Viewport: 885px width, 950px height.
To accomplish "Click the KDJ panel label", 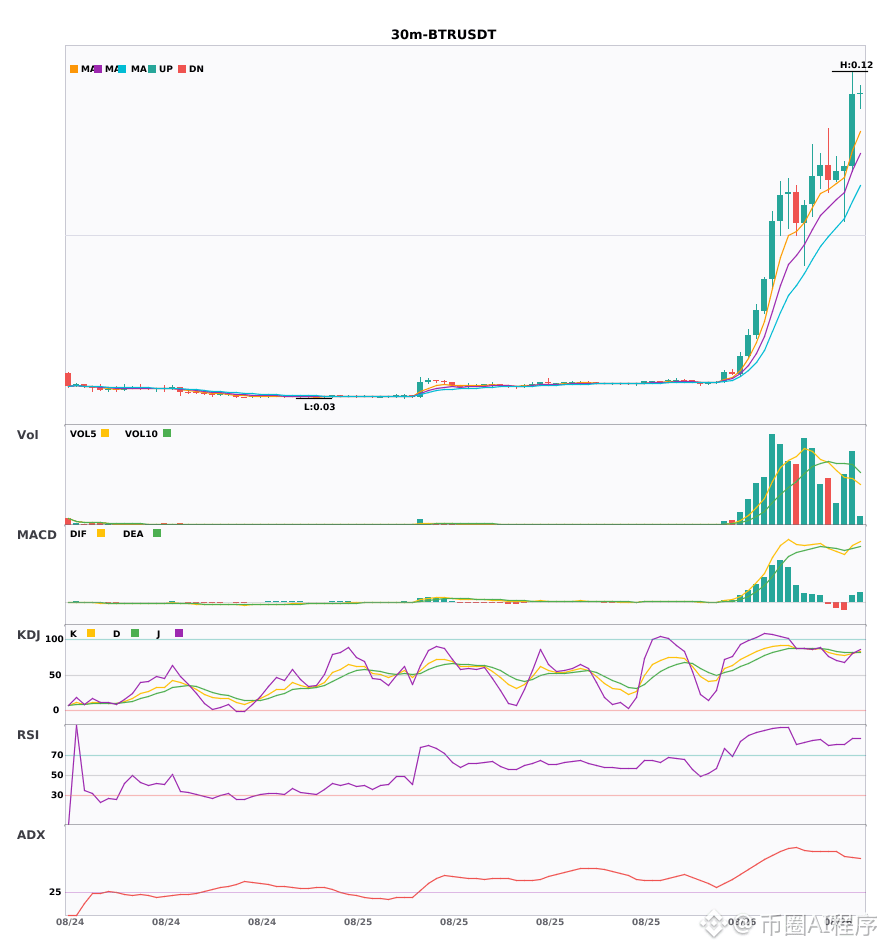I will 28,635.
